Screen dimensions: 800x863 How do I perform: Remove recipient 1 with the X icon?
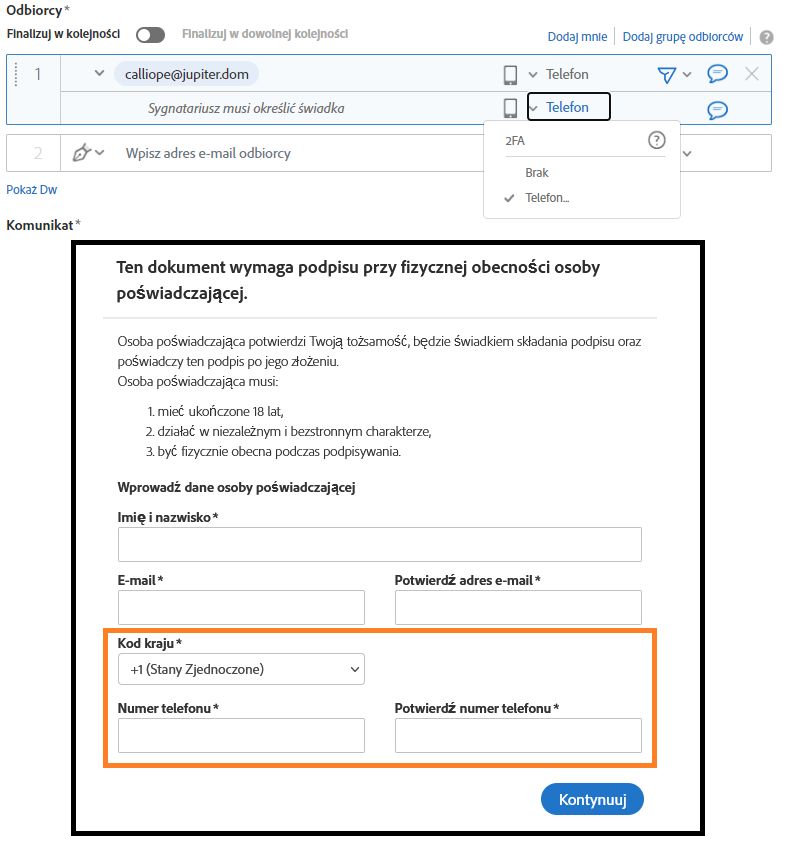752,74
